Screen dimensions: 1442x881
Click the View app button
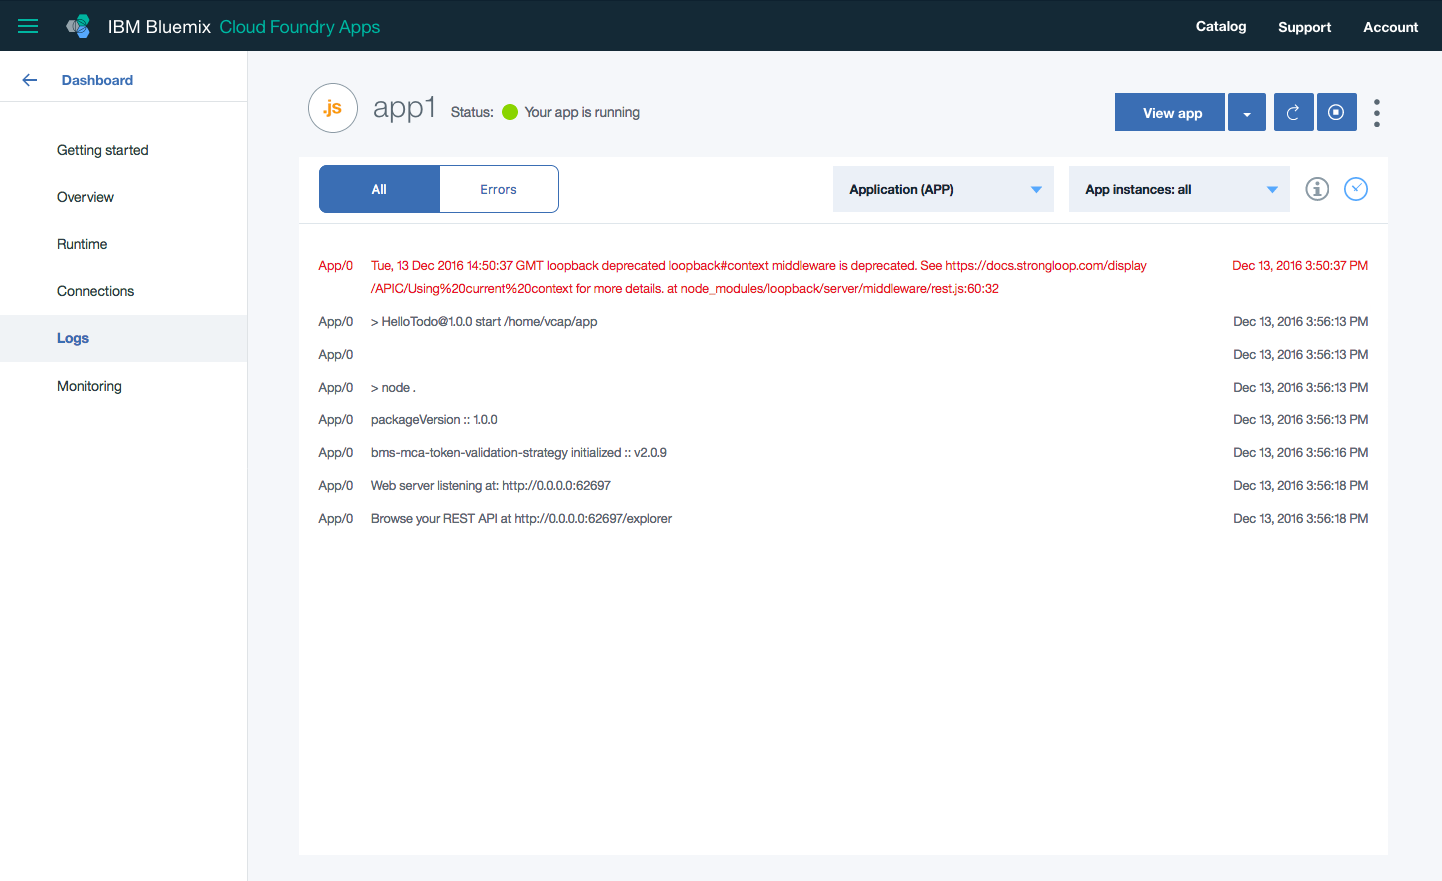click(1170, 112)
